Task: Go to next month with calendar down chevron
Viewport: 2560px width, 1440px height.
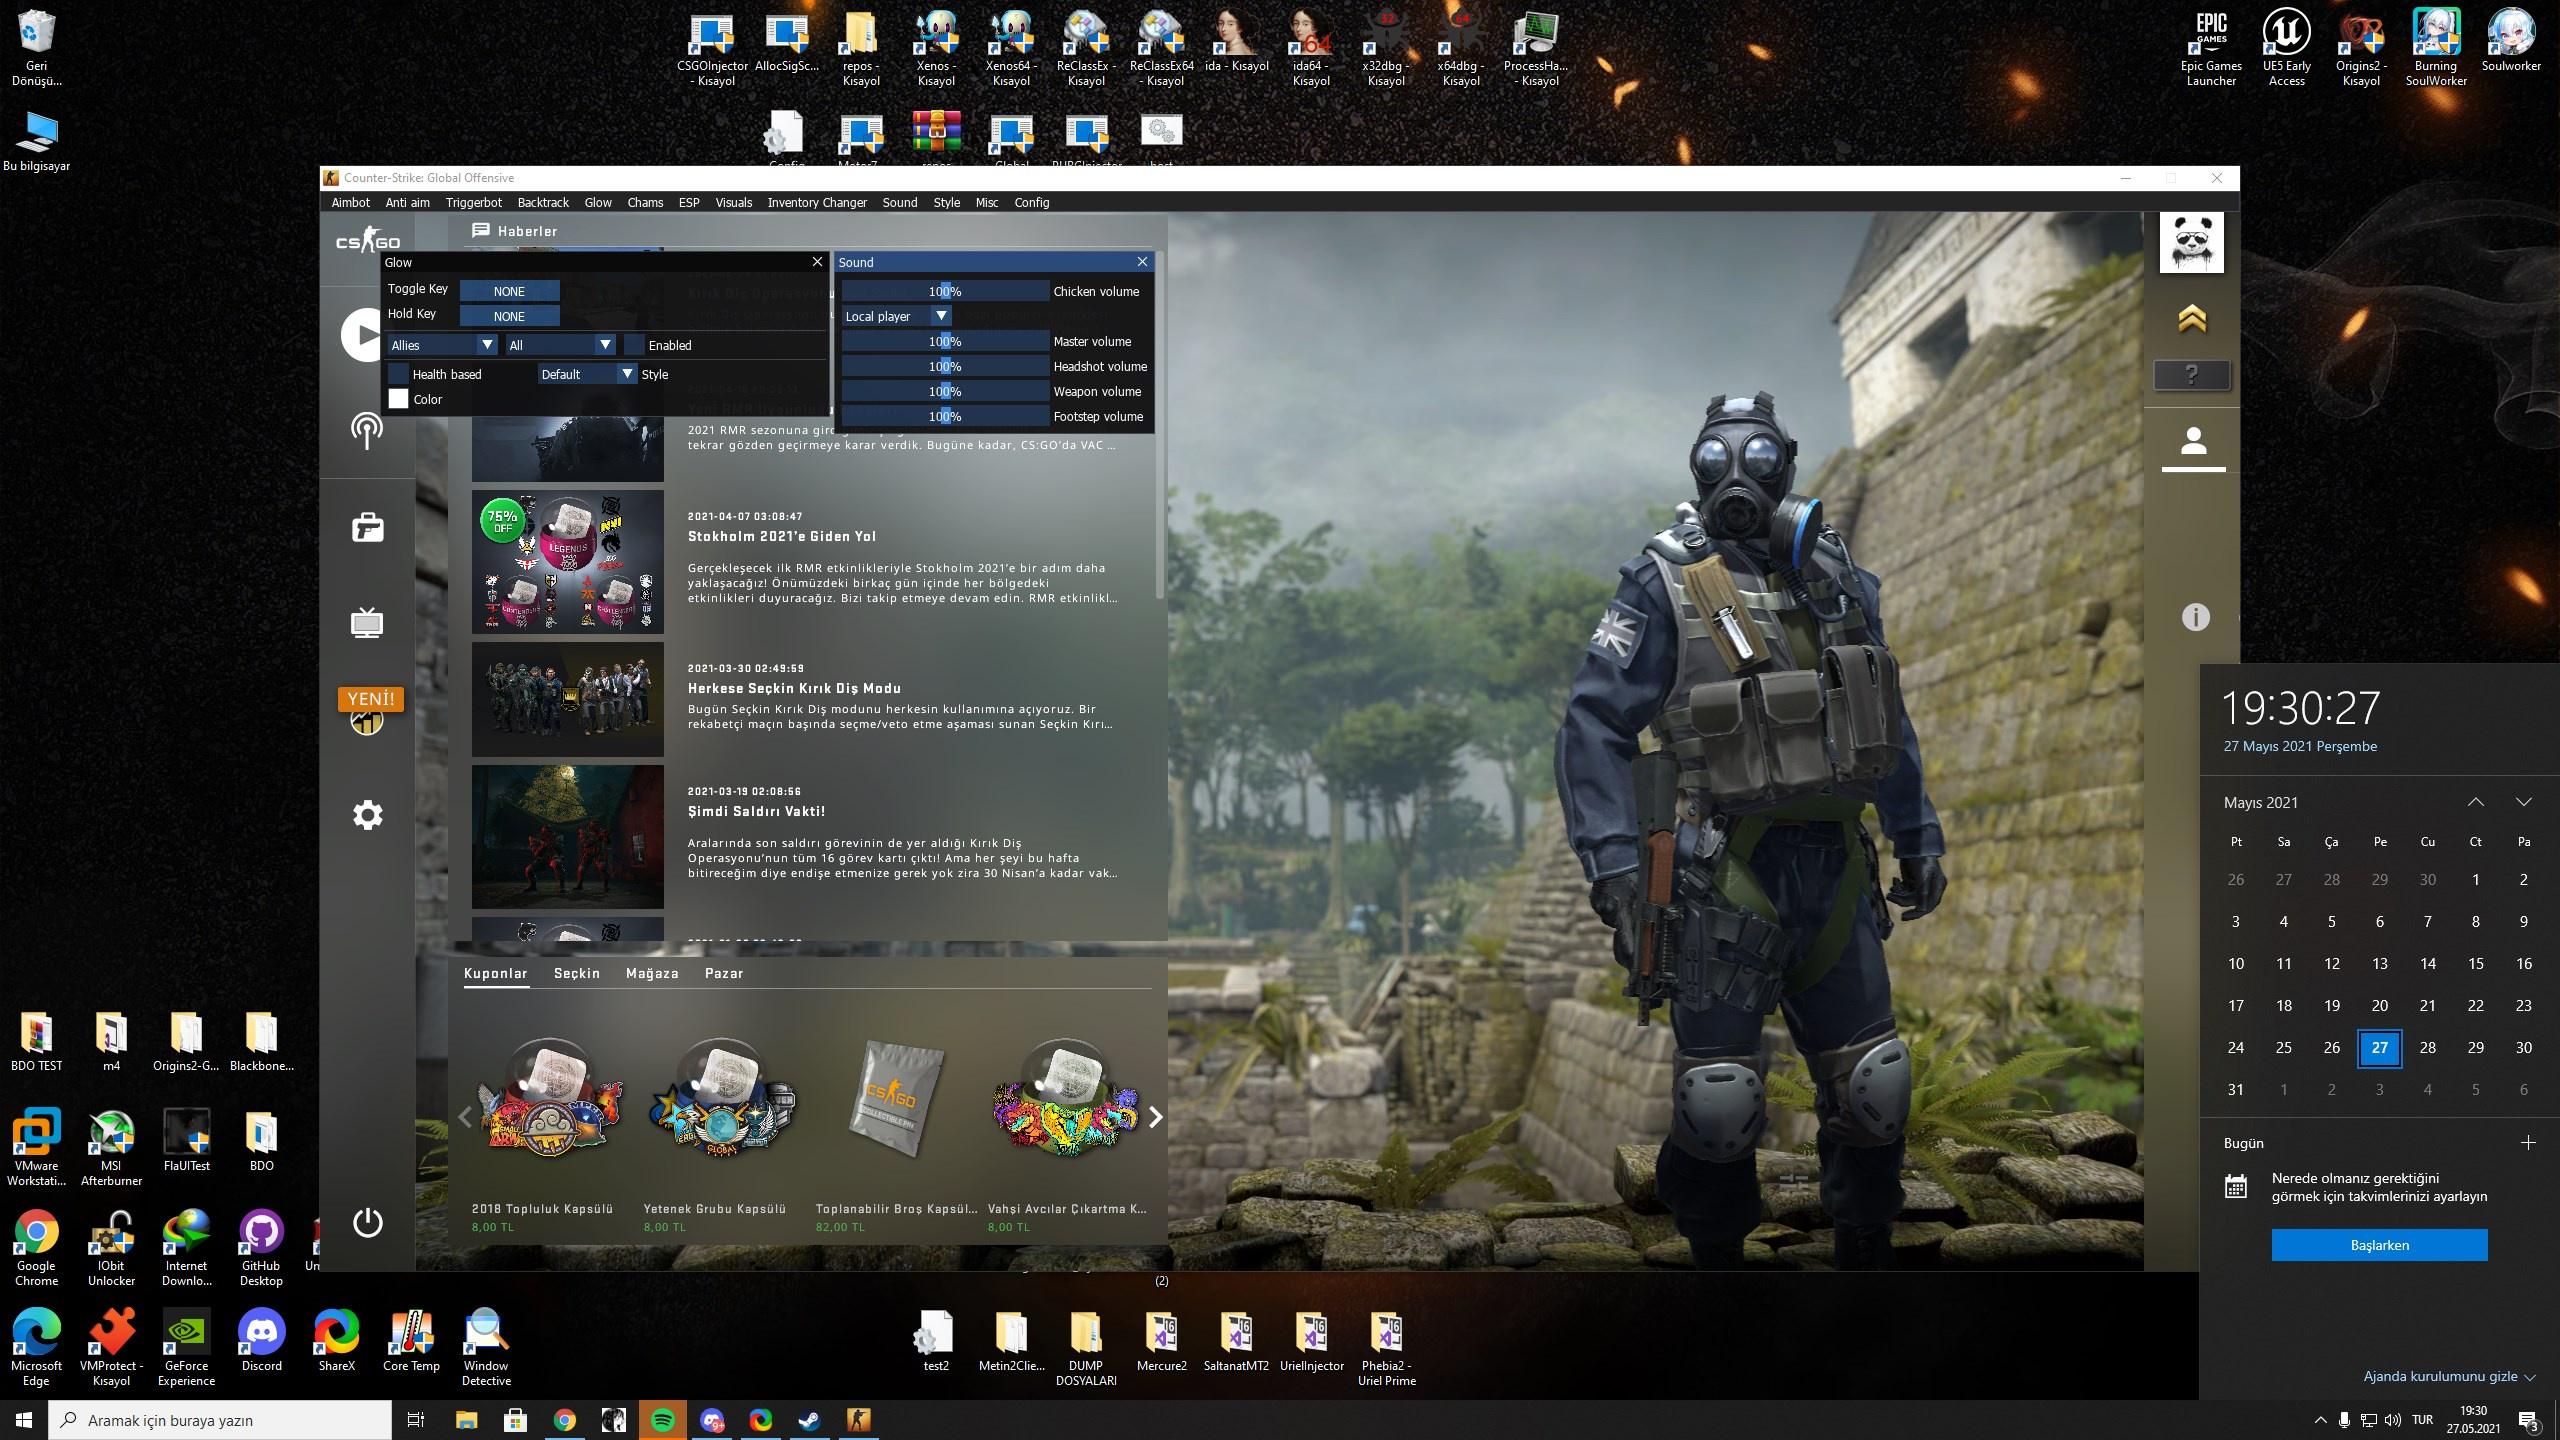Action: pos(2524,802)
